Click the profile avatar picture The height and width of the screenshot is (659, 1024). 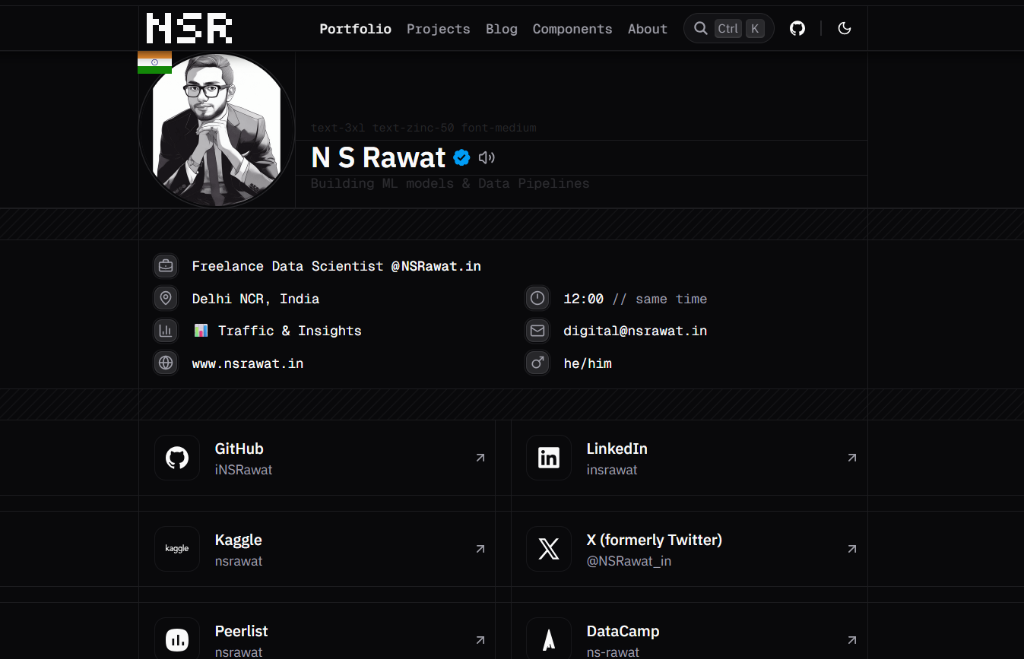[x=217, y=130]
